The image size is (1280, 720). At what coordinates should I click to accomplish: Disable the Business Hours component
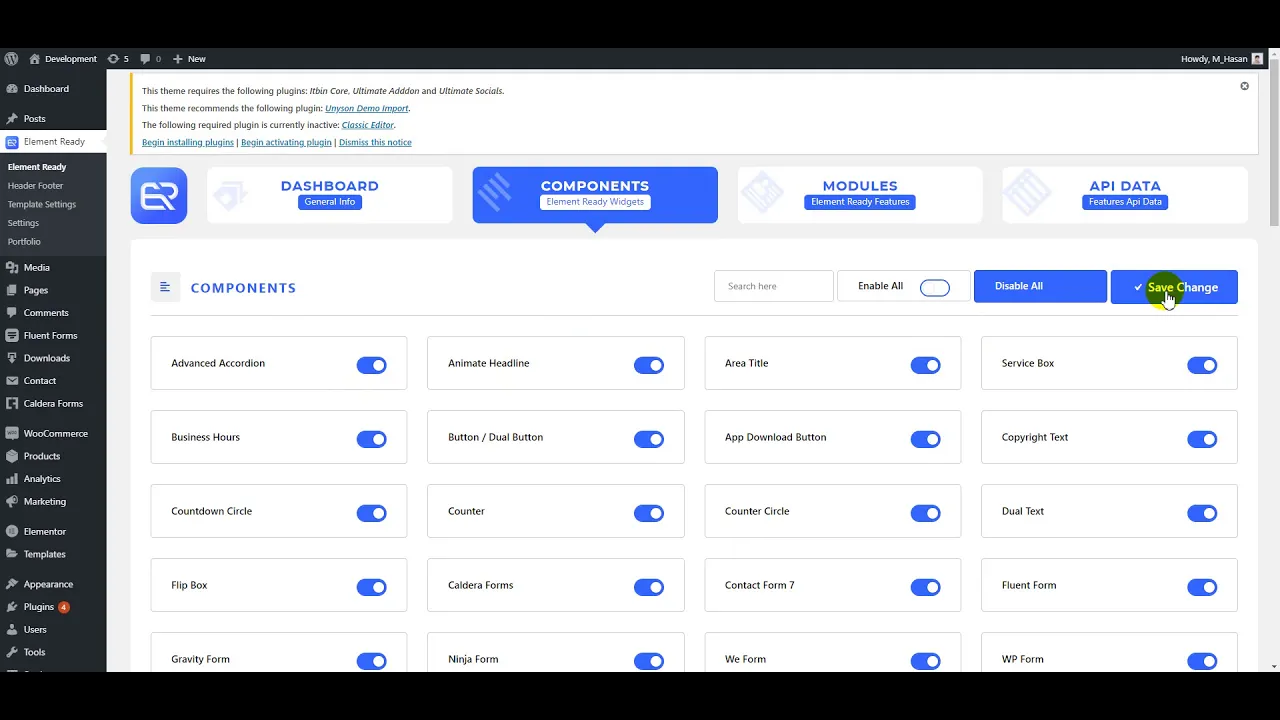372,439
